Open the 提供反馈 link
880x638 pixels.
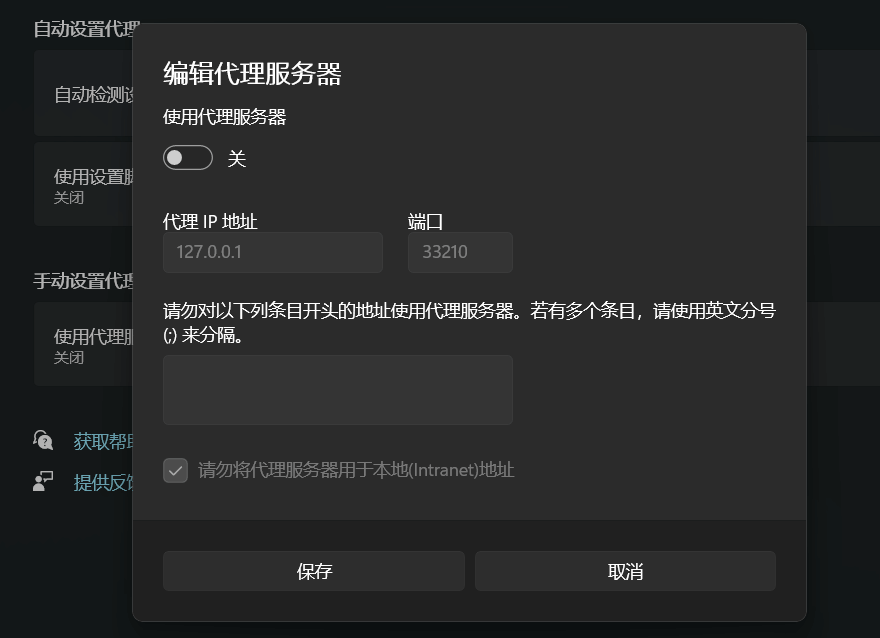(x=103, y=483)
